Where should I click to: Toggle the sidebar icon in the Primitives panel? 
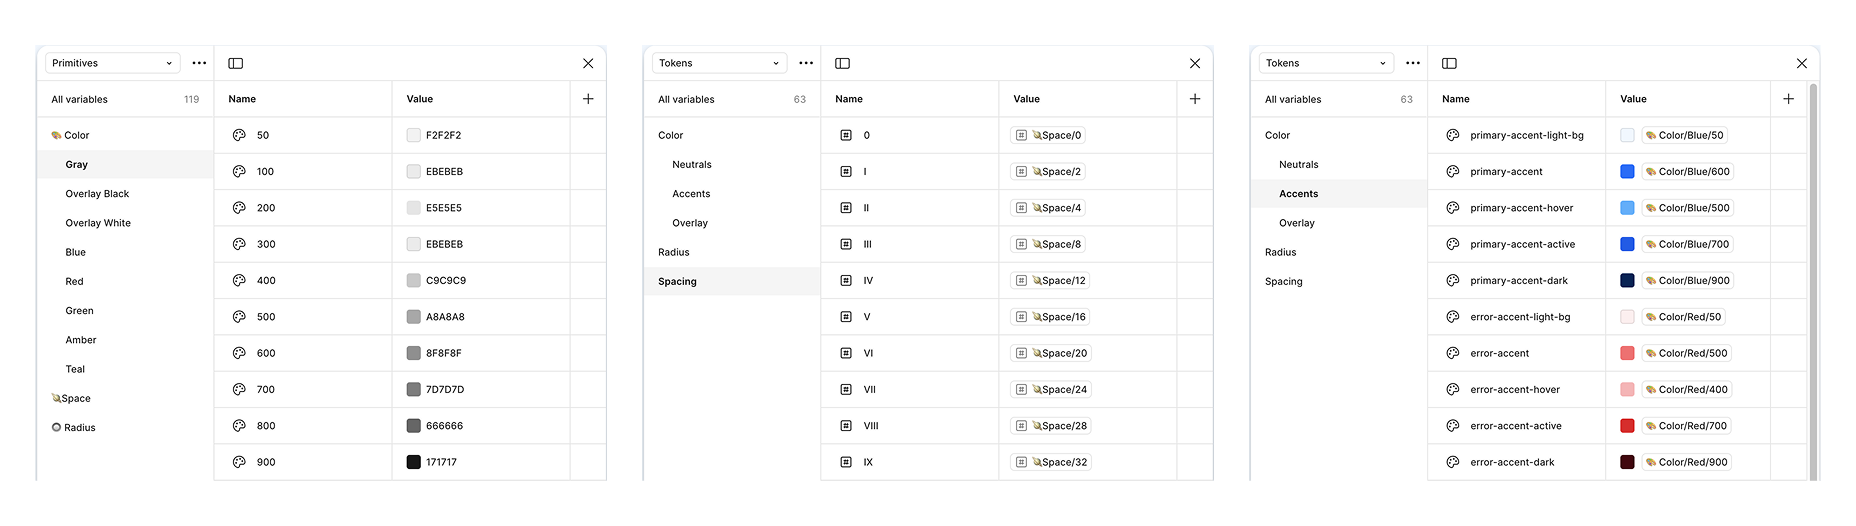[236, 63]
